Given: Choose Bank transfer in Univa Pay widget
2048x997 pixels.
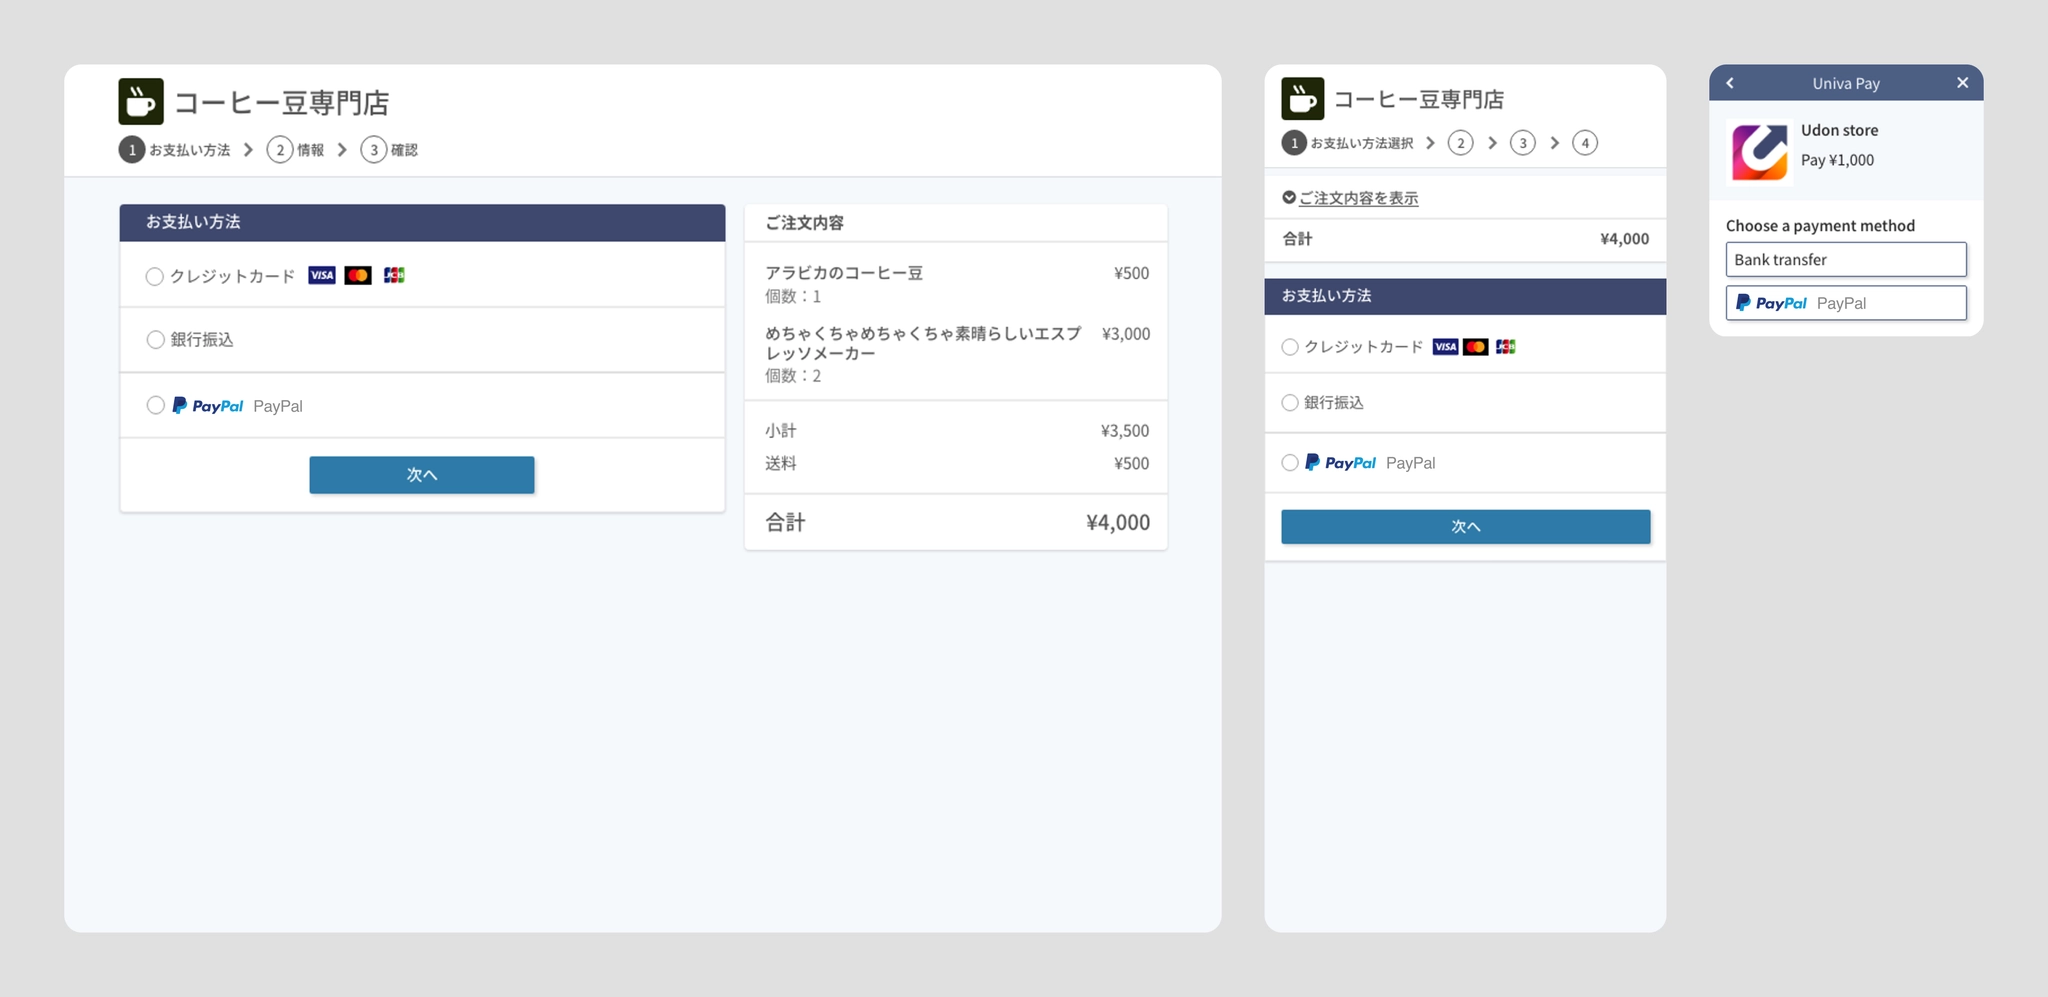Looking at the screenshot, I should tap(1845, 259).
